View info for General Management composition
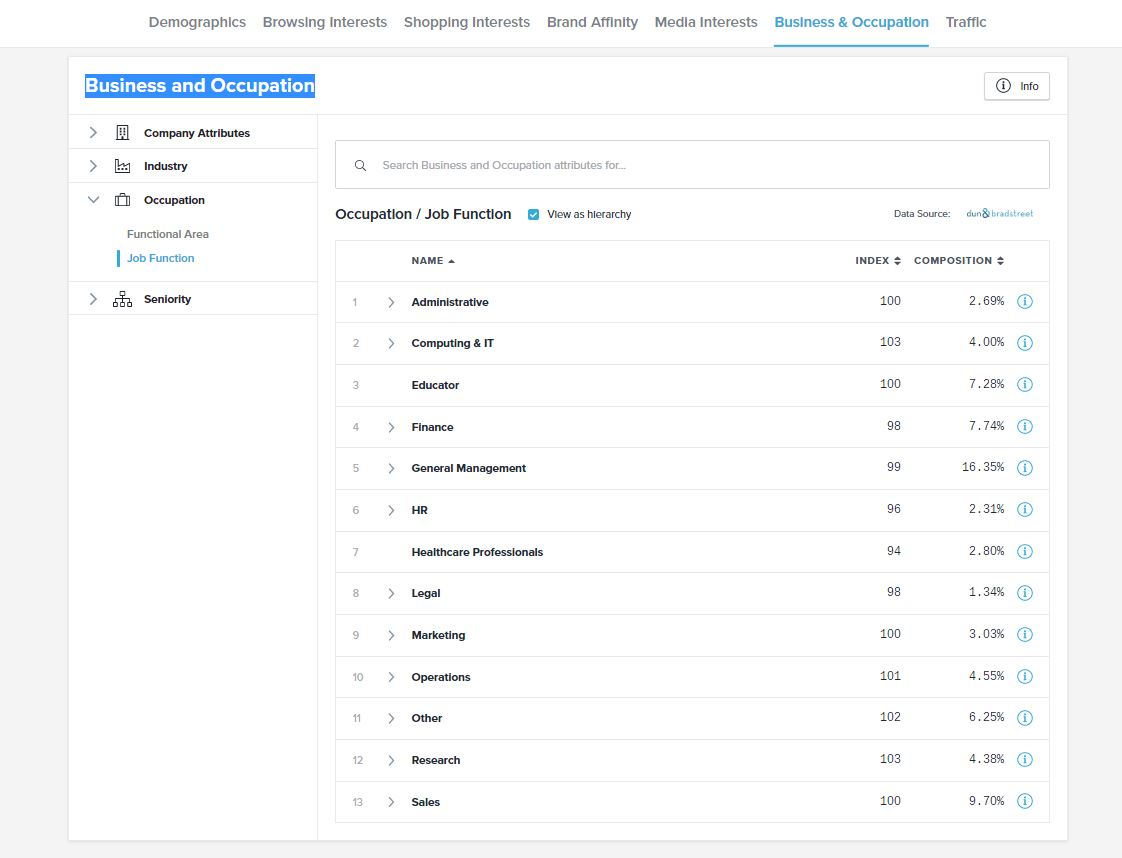1122x858 pixels. (1024, 467)
